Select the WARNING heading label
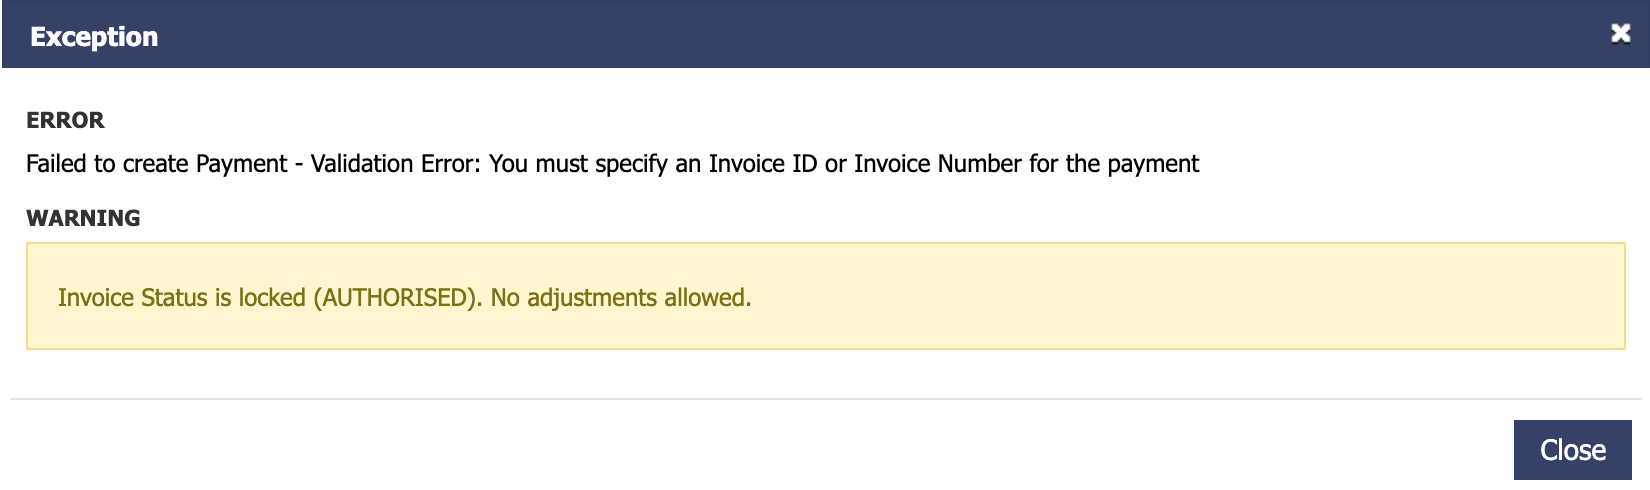The width and height of the screenshot is (1650, 490). (x=83, y=218)
